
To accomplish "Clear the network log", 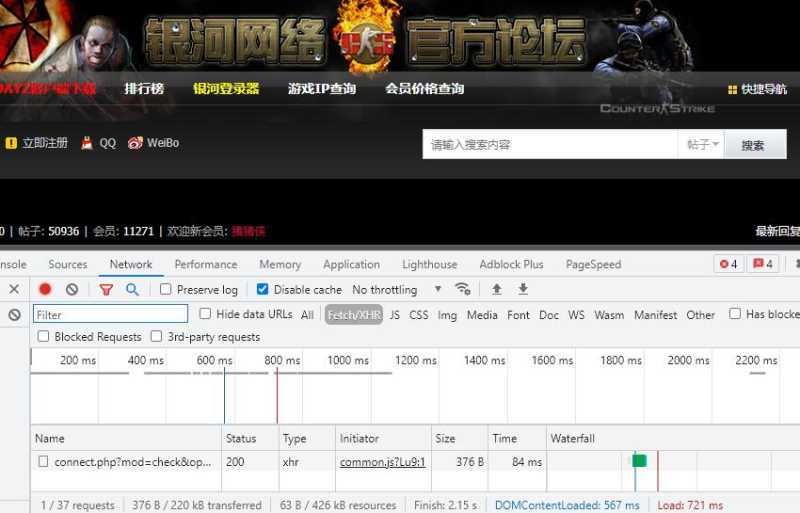I will pos(72,289).
